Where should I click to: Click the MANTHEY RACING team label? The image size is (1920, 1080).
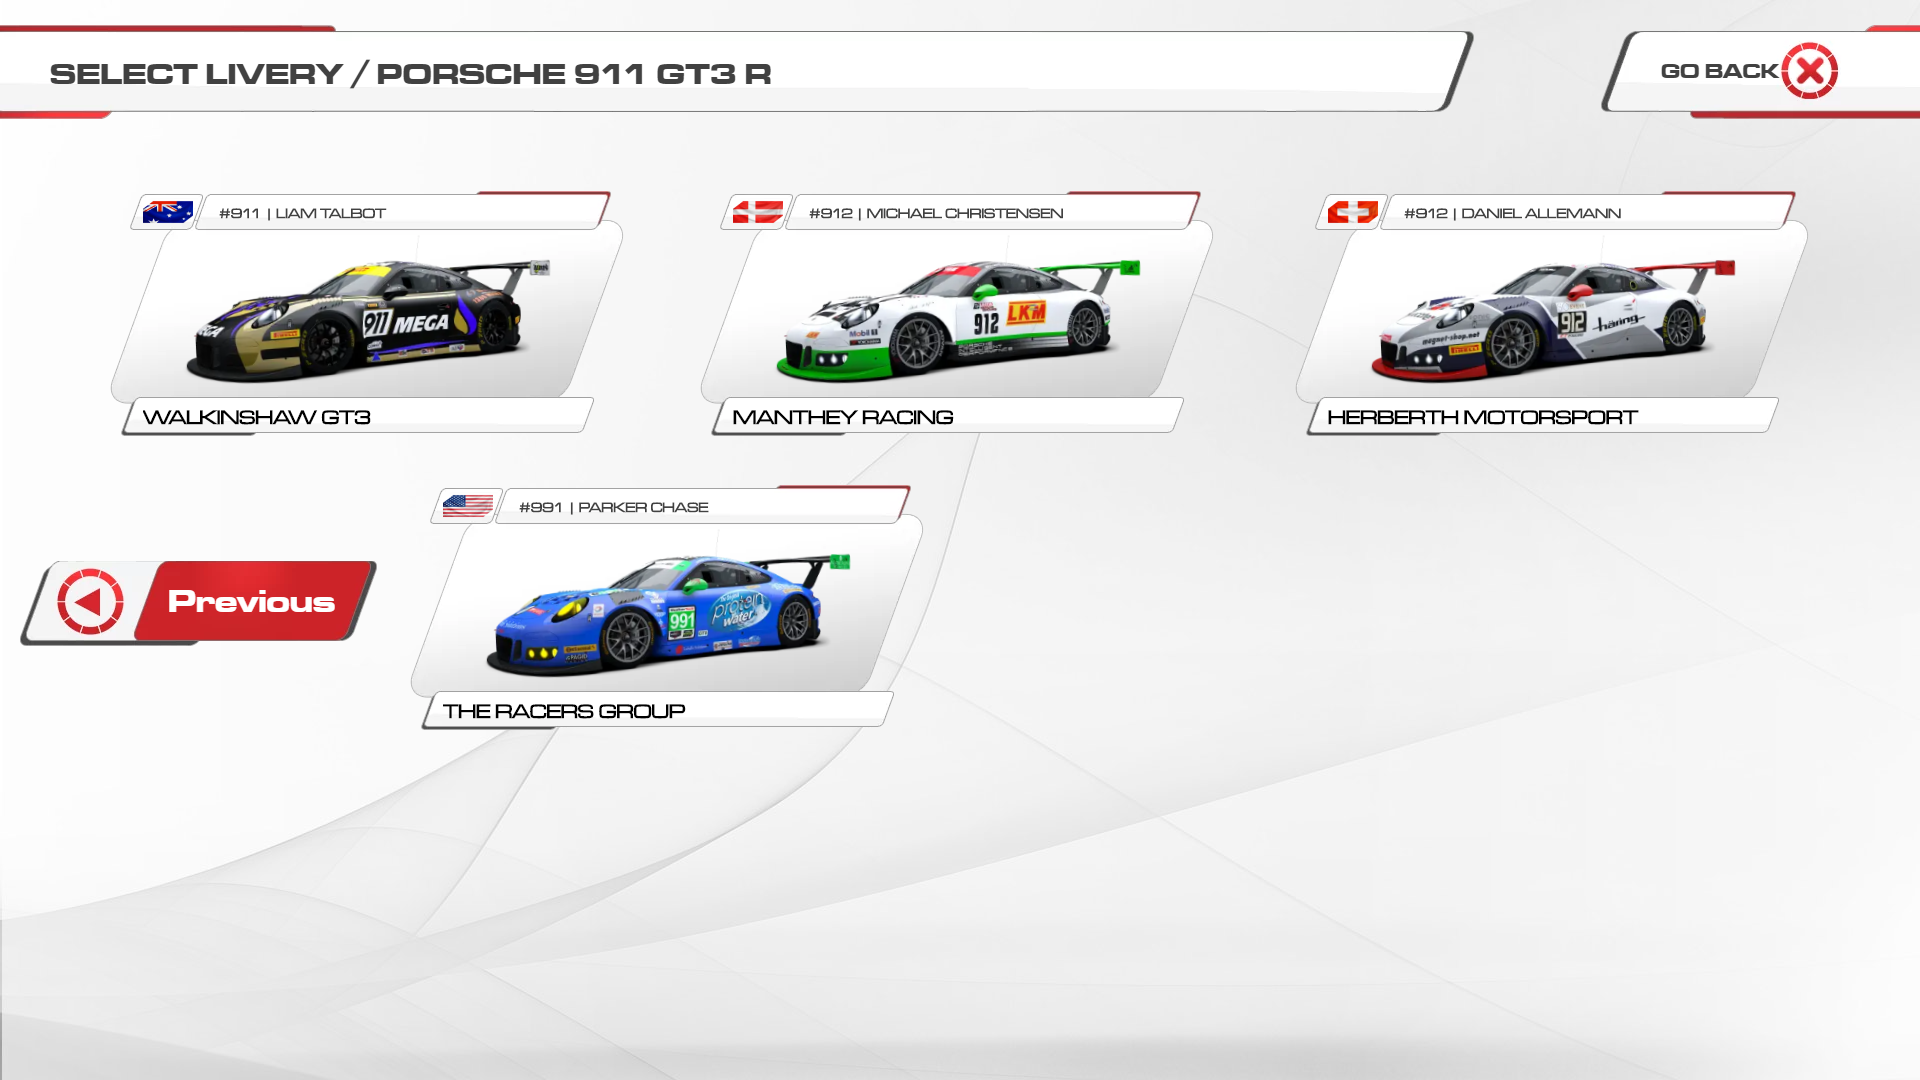842,417
